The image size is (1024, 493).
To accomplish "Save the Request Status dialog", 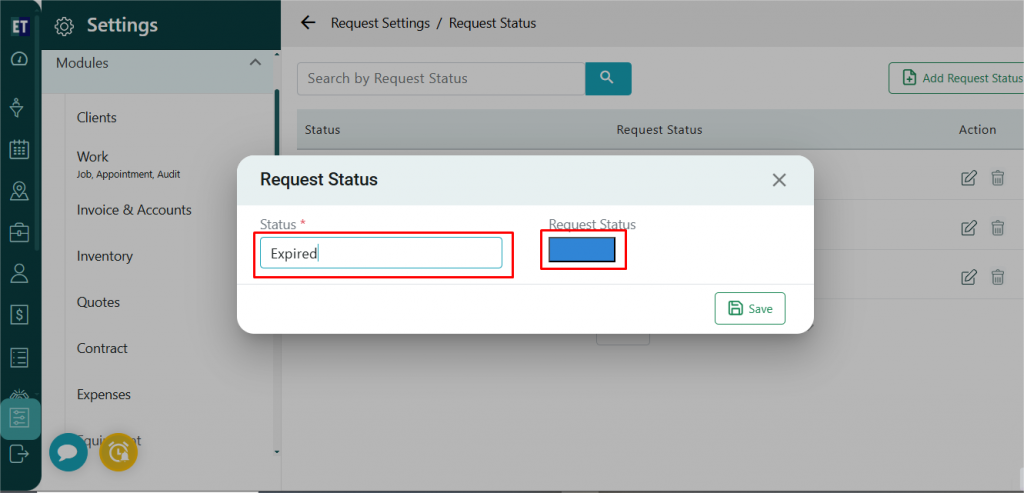I will pyautogui.click(x=750, y=309).
